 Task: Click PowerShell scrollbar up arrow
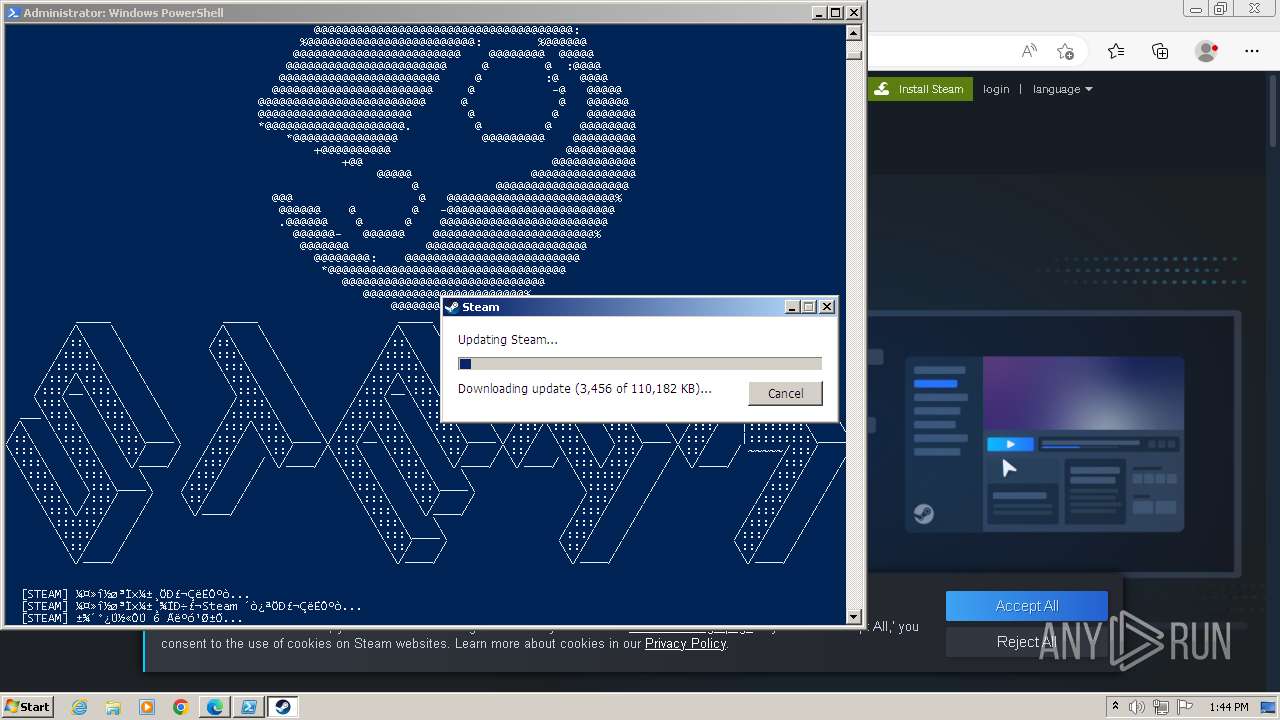pyautogui.click(x=854, y=31)
